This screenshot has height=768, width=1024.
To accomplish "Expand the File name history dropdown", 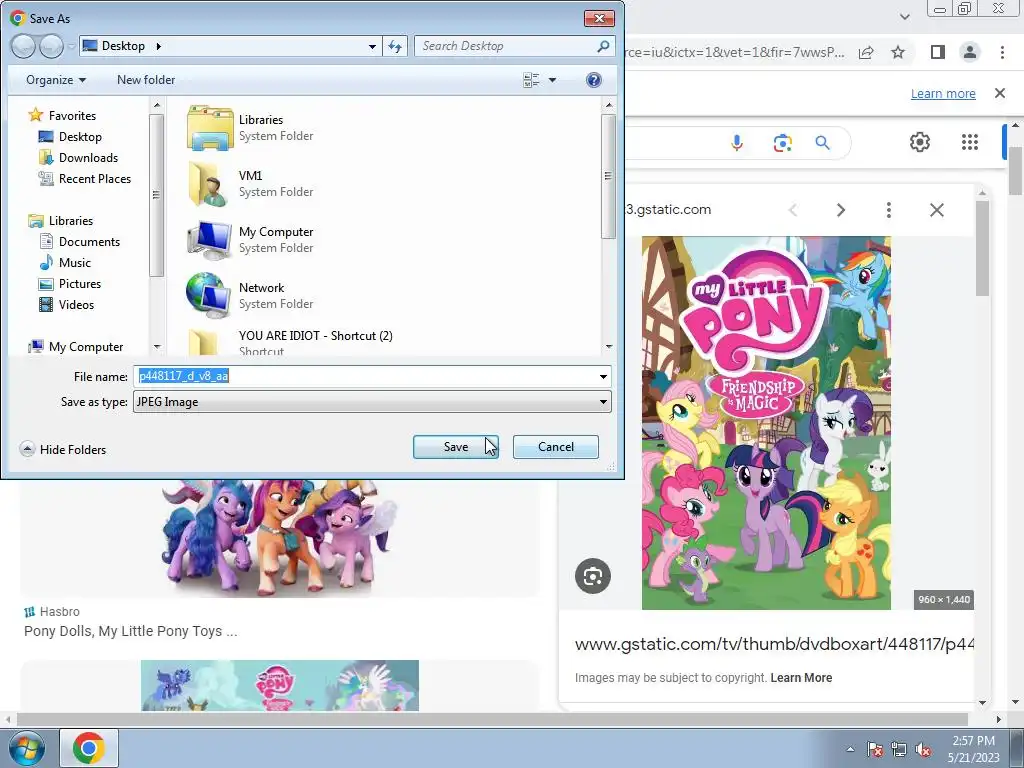I will (603, 376).
